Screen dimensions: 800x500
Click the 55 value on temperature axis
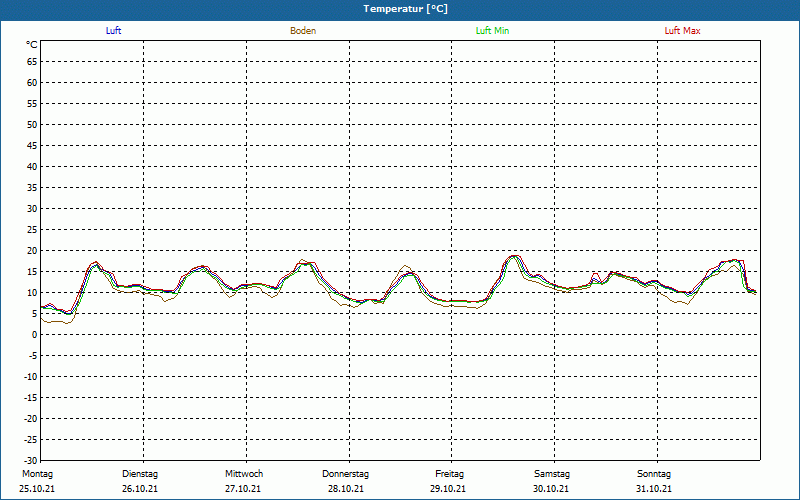32,104
